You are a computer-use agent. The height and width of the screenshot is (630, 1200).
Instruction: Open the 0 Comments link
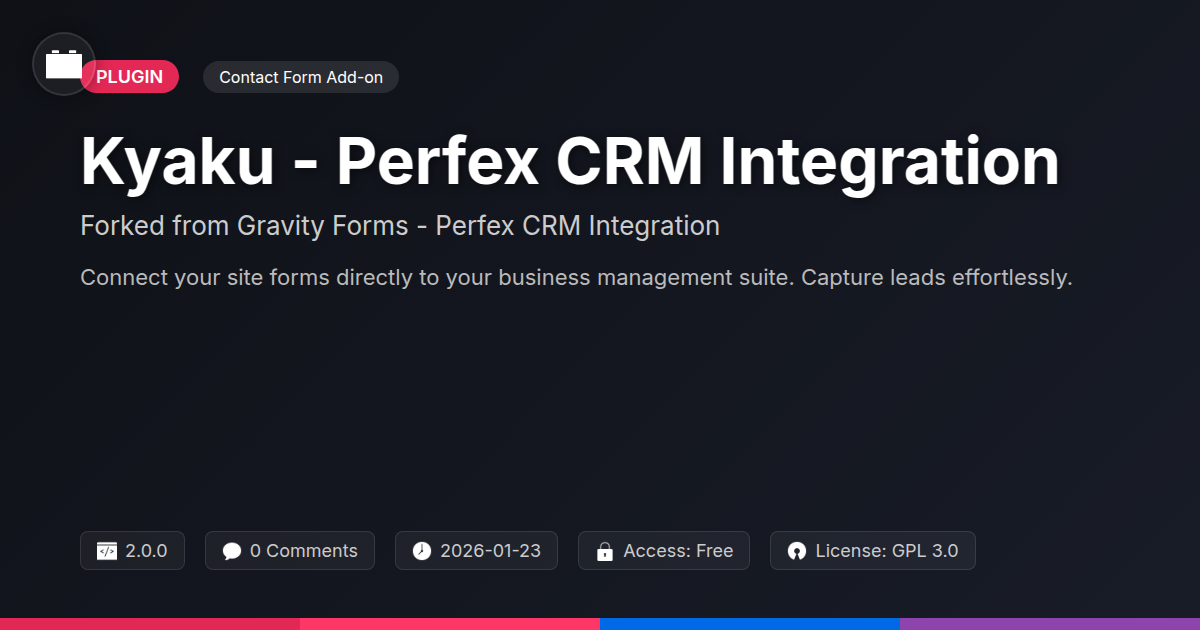(x=290, y=551)
